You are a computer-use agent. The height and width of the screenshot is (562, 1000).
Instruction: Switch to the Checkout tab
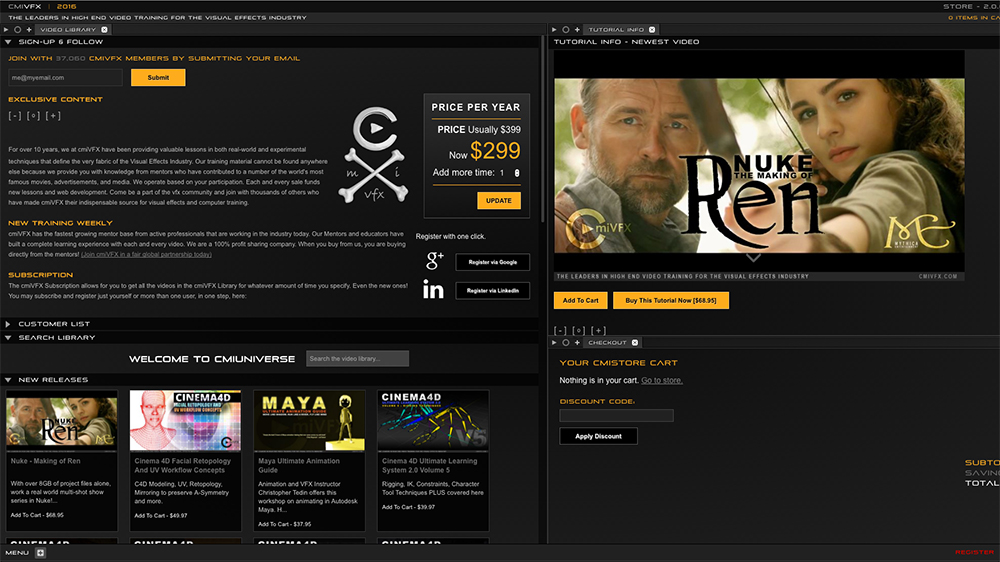tap(607, 343)
